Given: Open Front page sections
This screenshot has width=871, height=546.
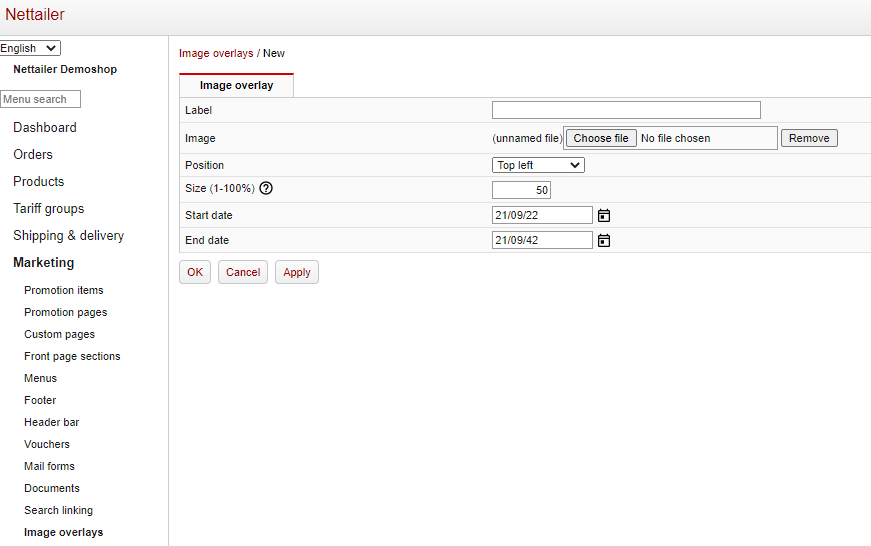Looking at the screenshot, I should click(72, 357).
